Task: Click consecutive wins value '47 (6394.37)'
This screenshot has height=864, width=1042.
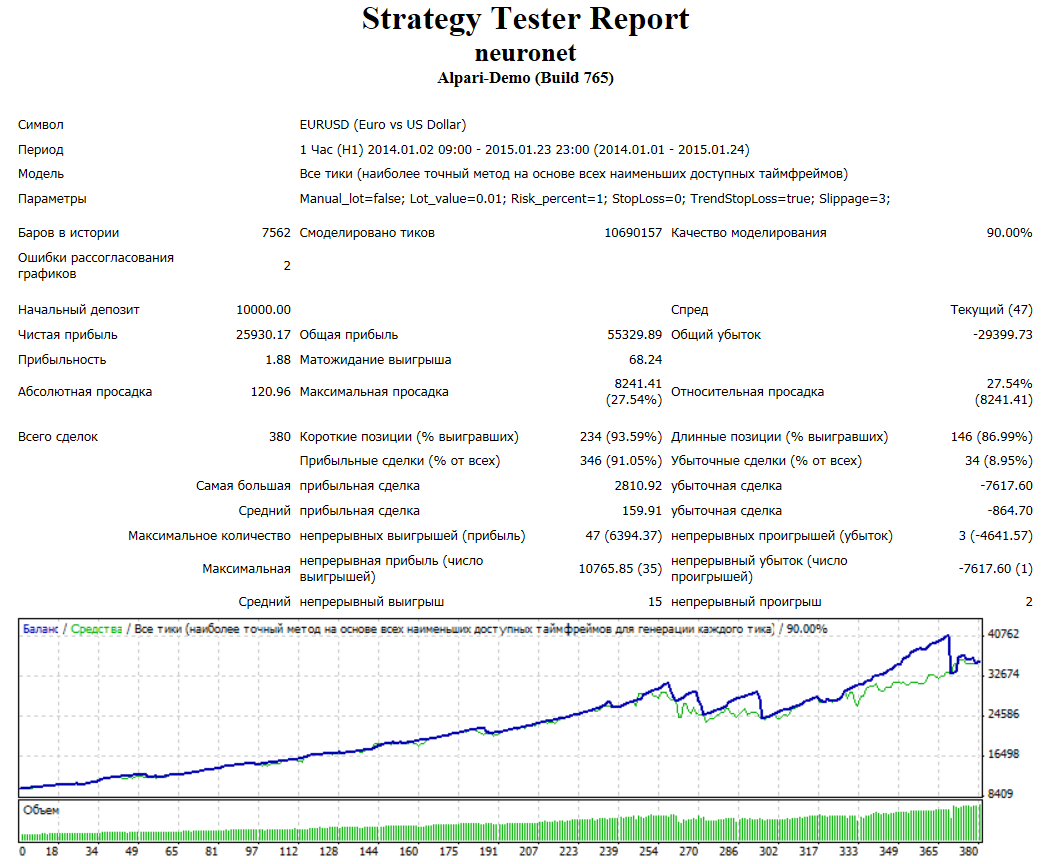Action: pyautogui.click(x=623, y=536)
